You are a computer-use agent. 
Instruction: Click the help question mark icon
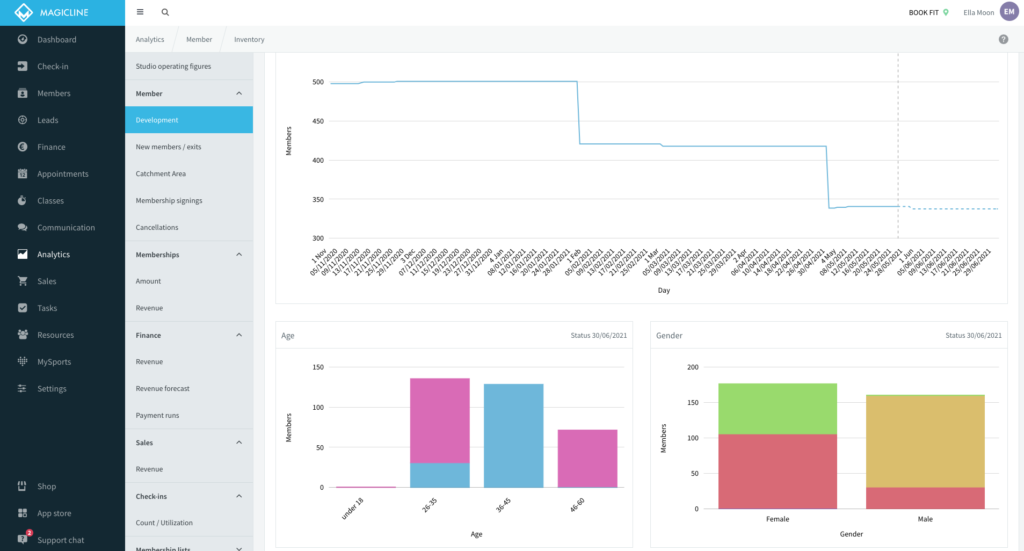[x=1003, y=39]
